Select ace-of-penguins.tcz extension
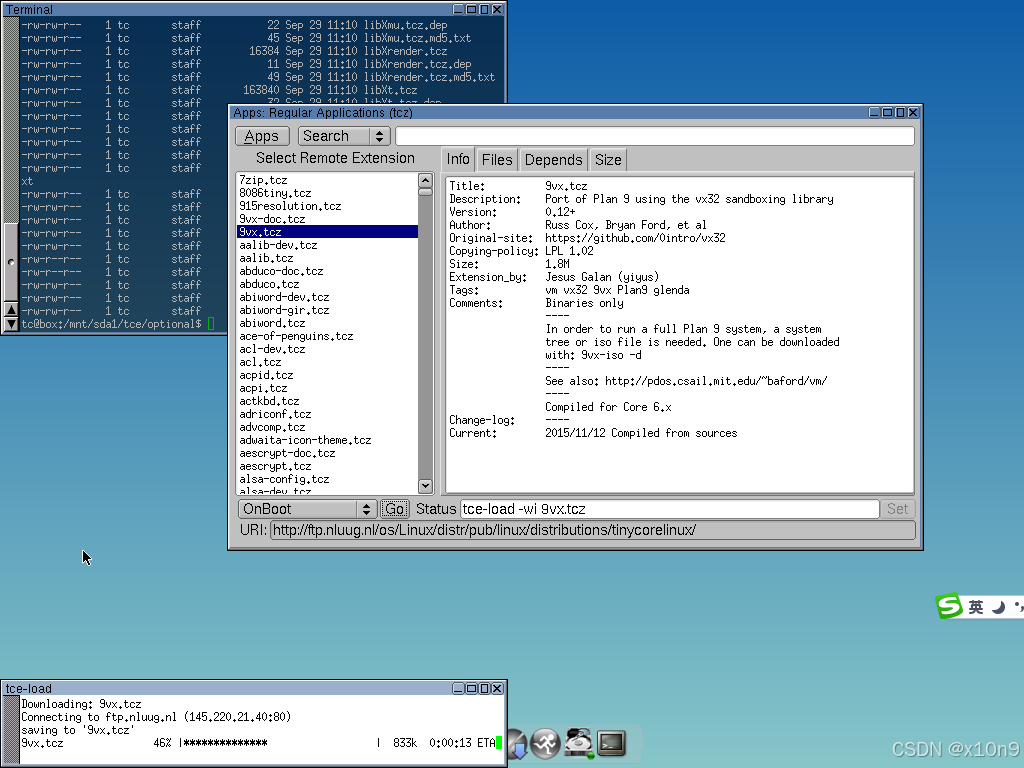The height and width of the screenshot is (768, 1024). pos(327,336)
